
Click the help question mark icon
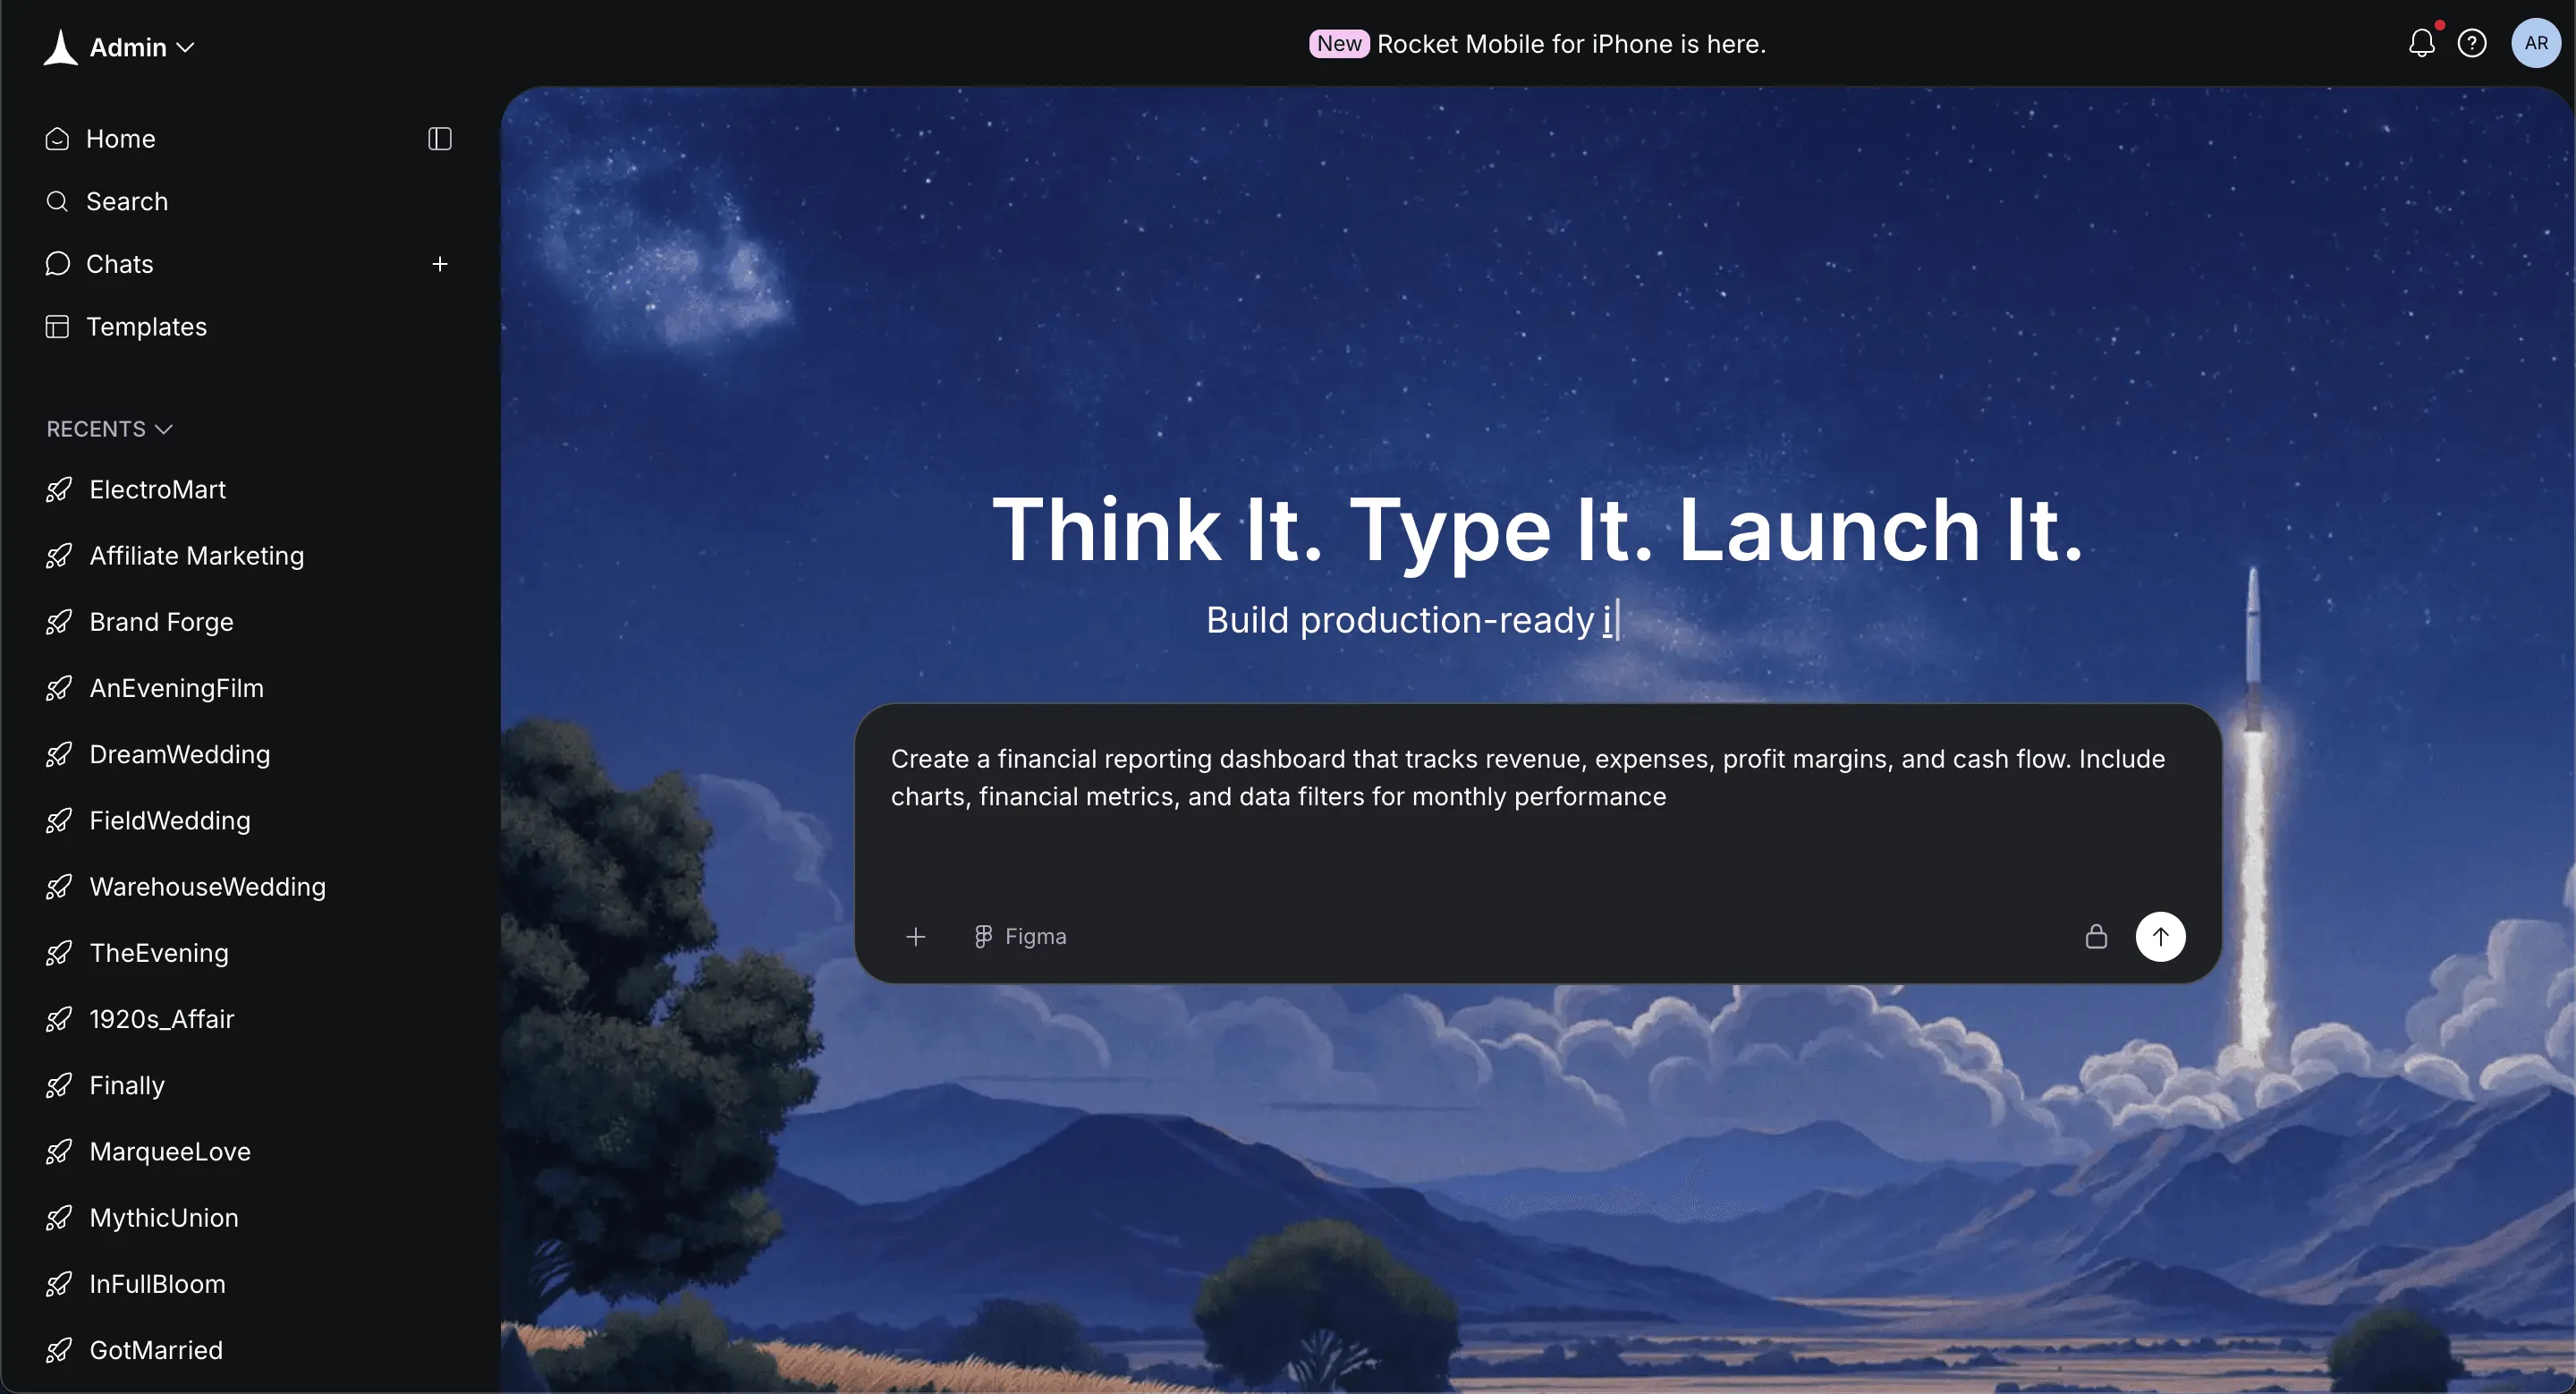(2472, 43)
